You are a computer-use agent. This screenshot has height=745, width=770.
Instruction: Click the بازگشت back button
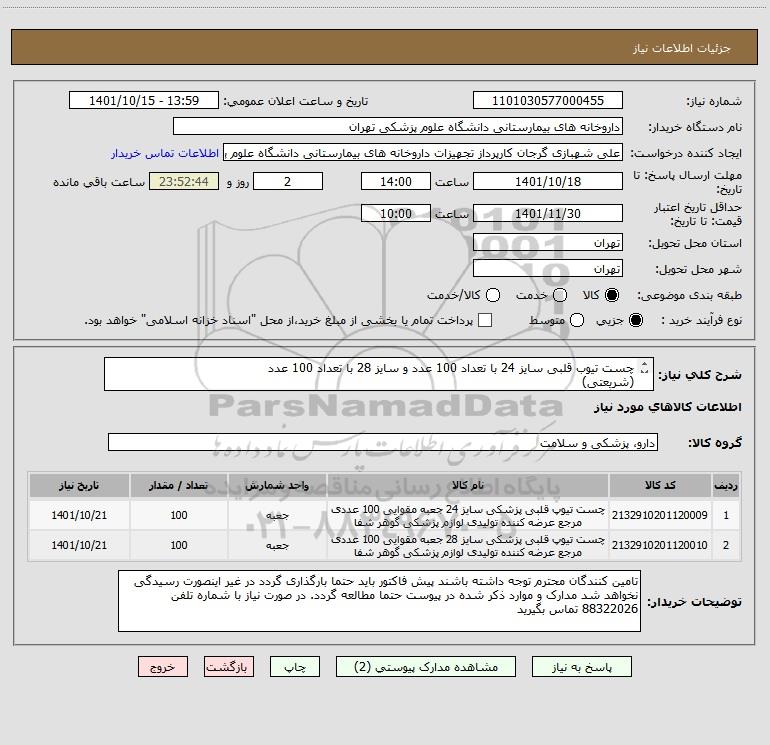tap(229, 667)
